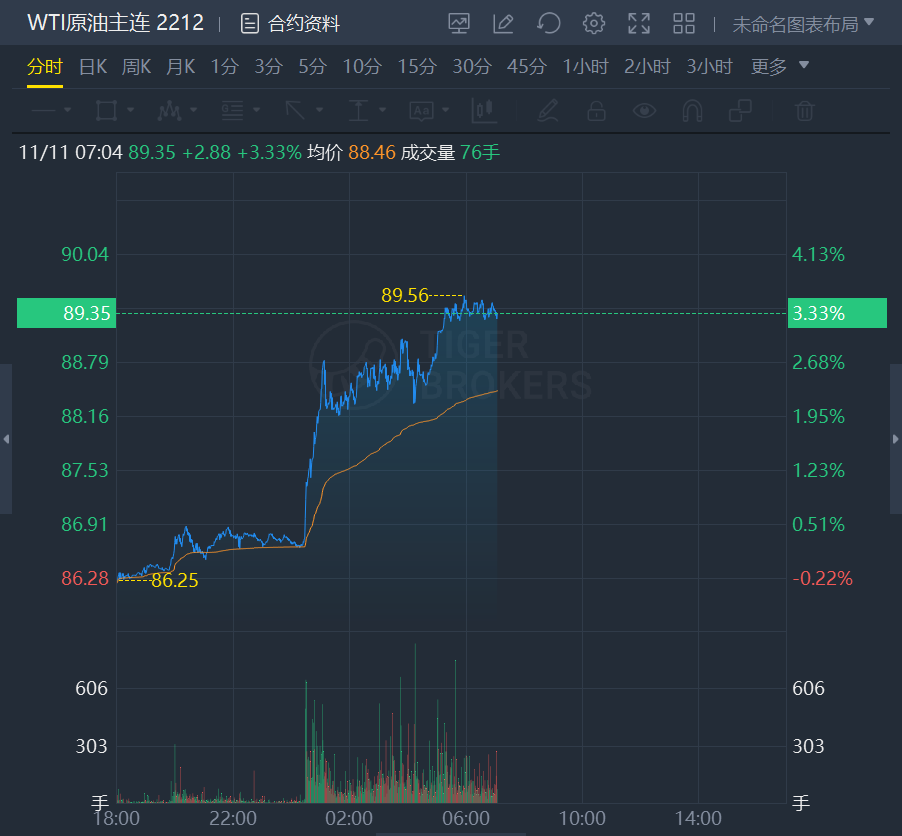This screenshot has height=836, width=902.
Task: Select the 15分 timeframe tab
Action: click(417, 67)
